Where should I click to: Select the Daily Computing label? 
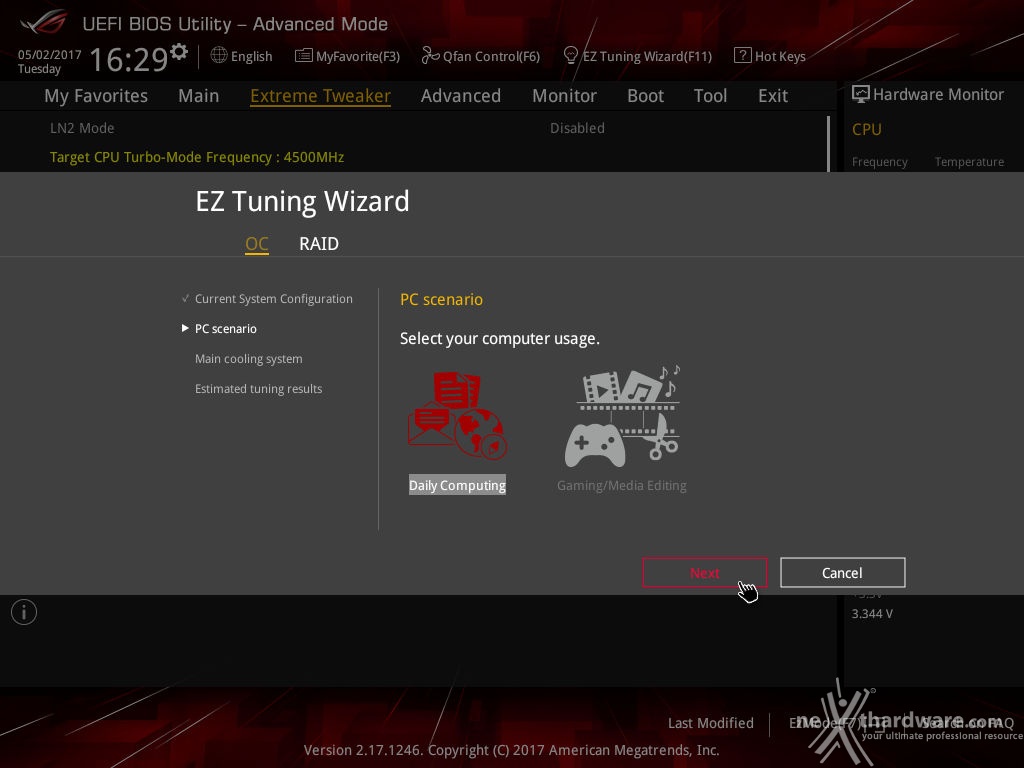[x=457, y=485]
